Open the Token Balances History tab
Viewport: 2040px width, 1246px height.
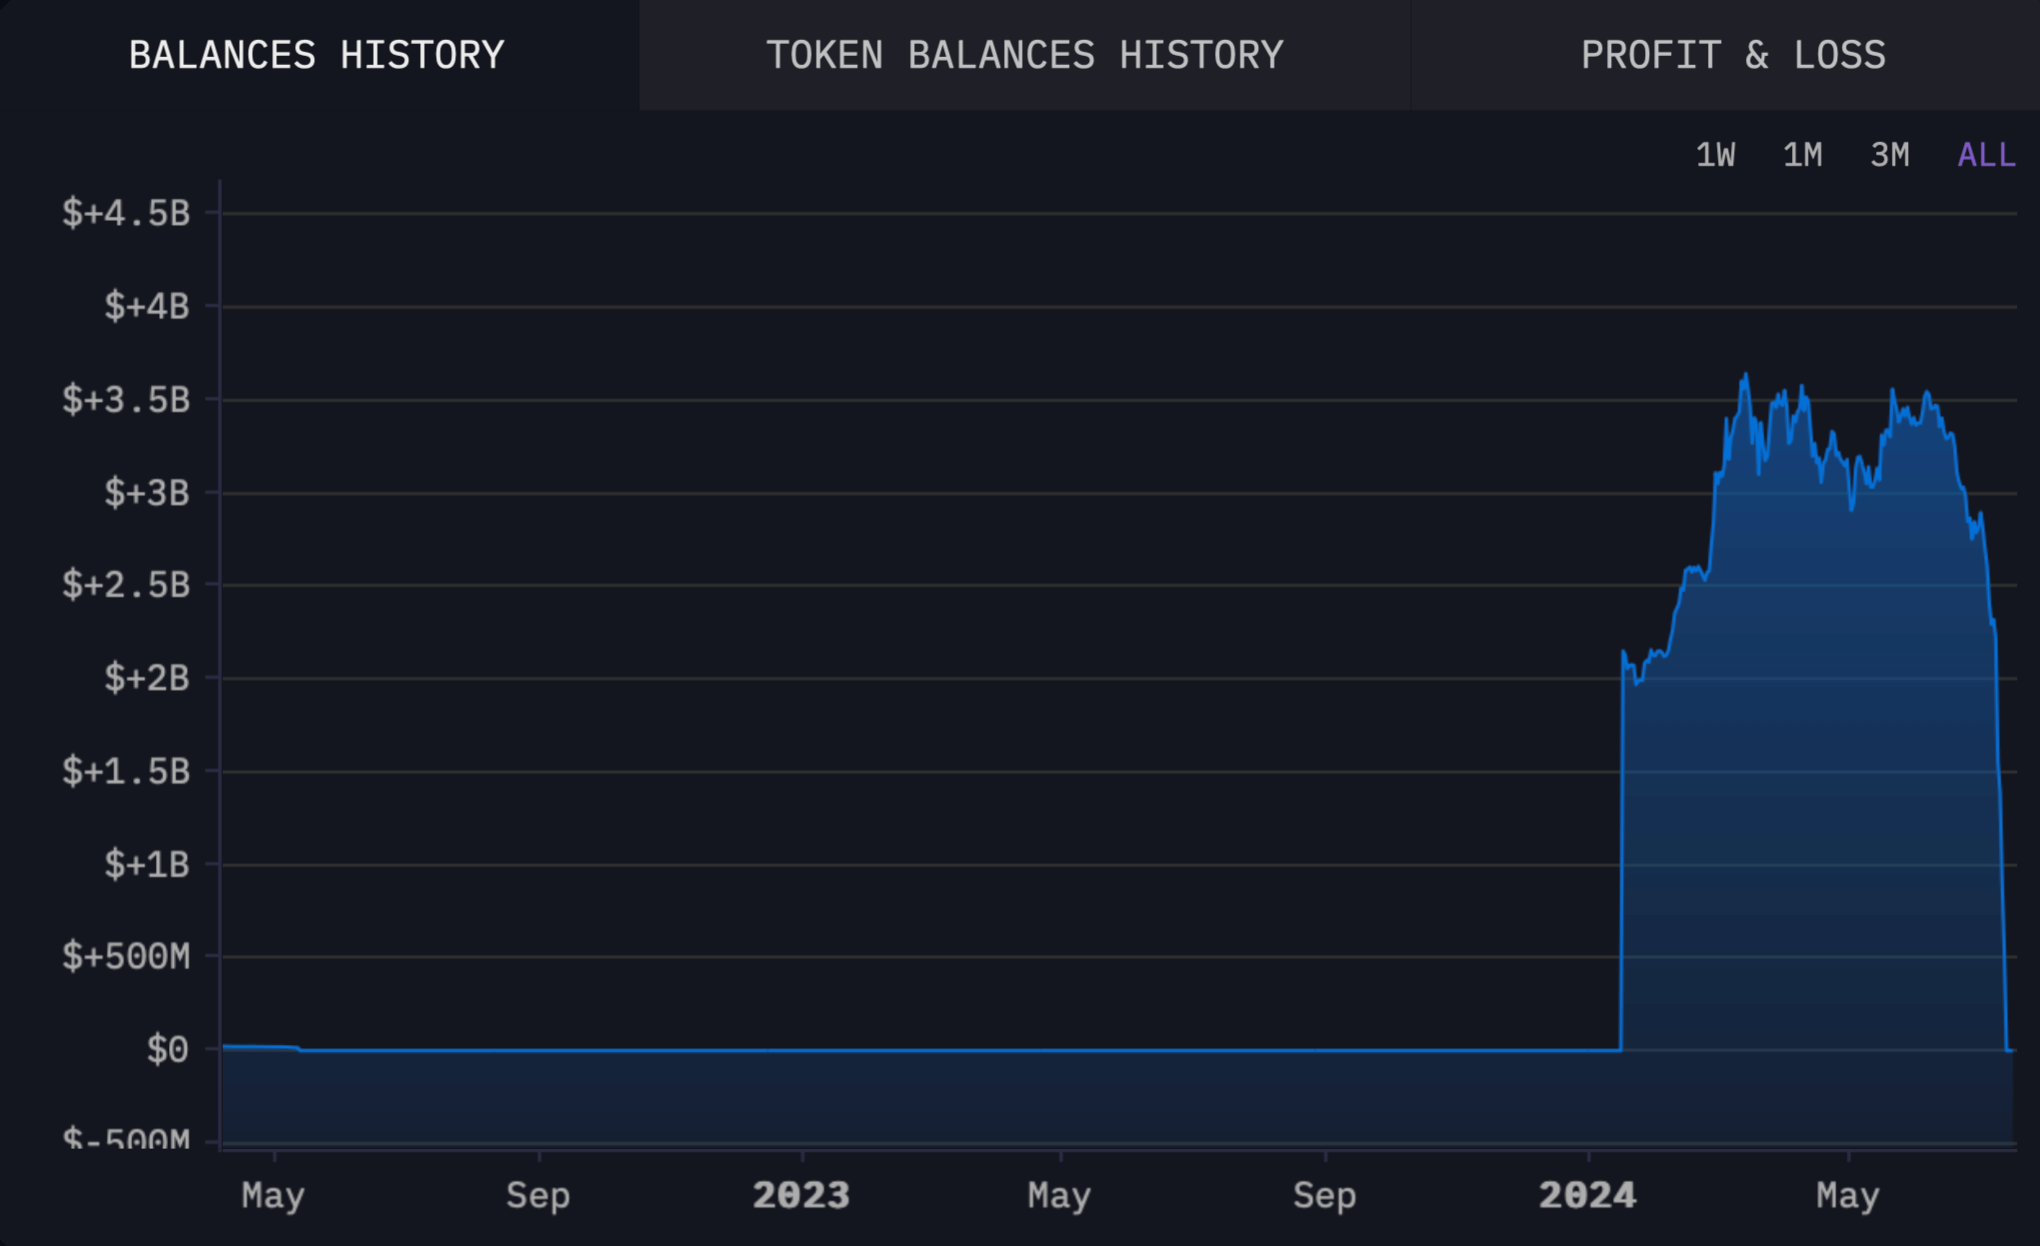coord(1024,55)
